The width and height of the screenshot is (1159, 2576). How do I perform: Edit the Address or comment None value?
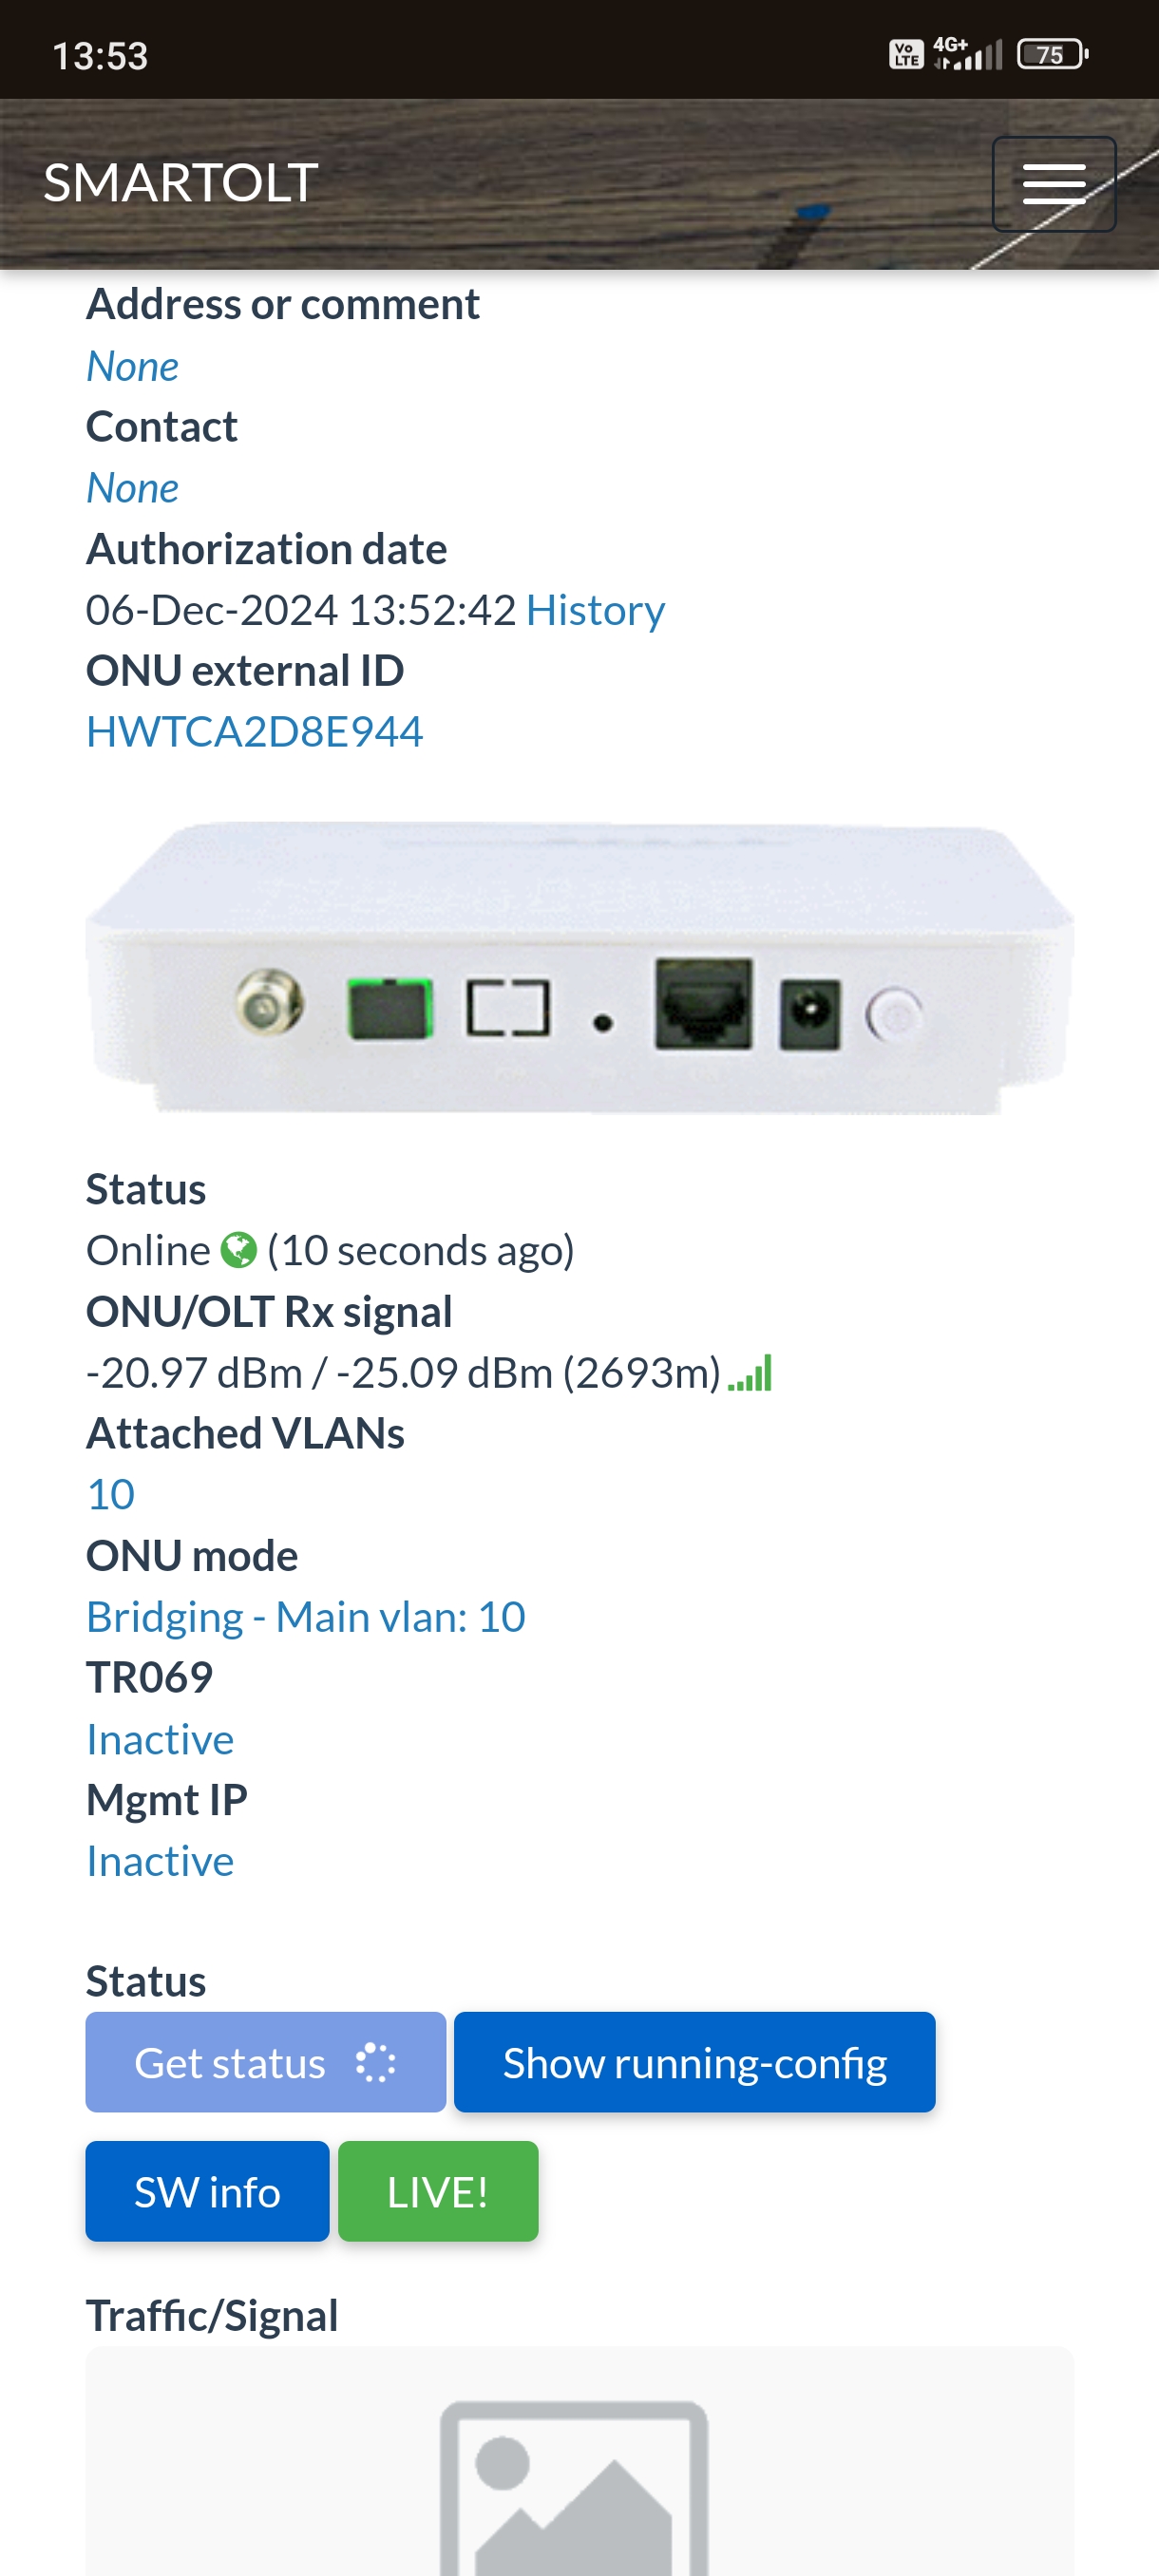click(133, 366)
